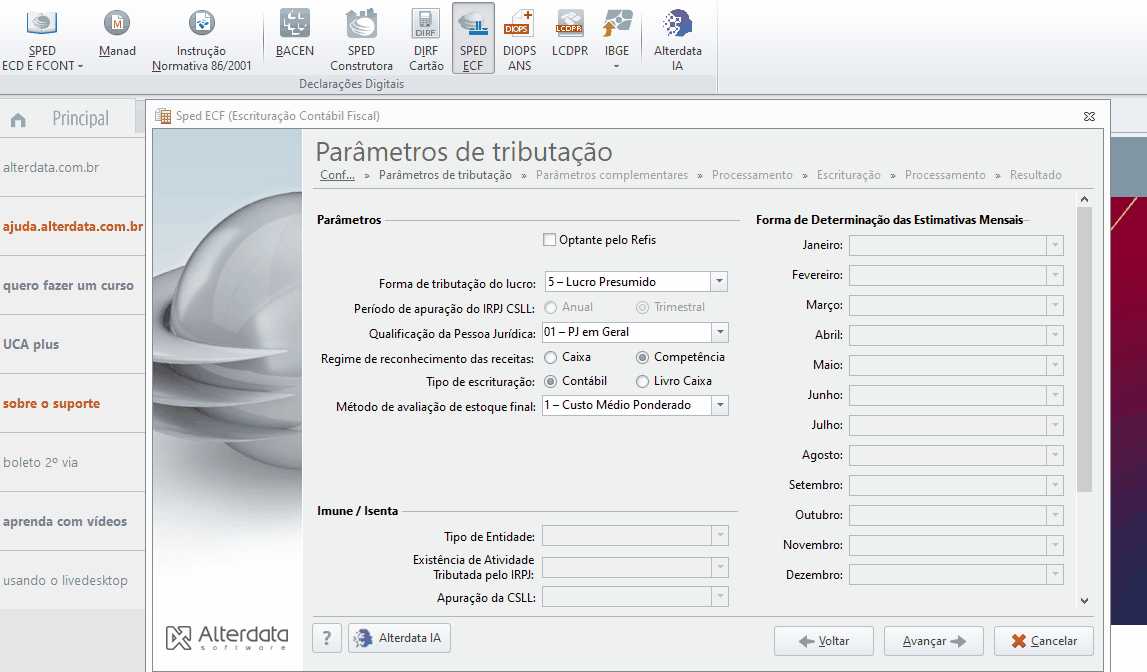
Task: Open Instrução Normativa 86/2001
Action: click(201, 40)
